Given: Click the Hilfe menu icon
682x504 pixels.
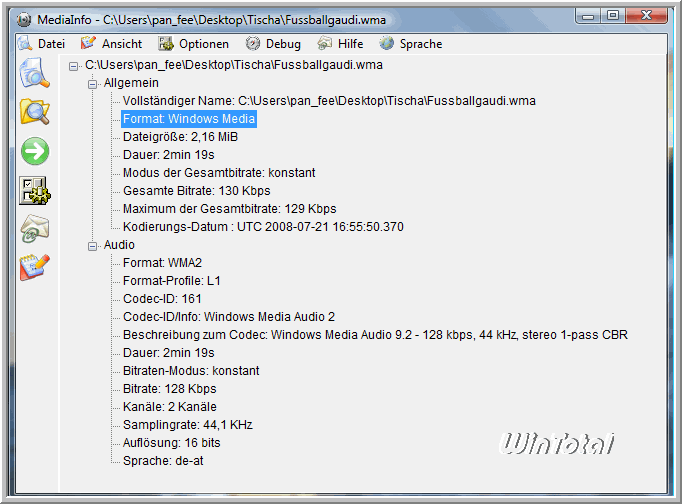Looking at the screenshot, I should click(325, 43).
